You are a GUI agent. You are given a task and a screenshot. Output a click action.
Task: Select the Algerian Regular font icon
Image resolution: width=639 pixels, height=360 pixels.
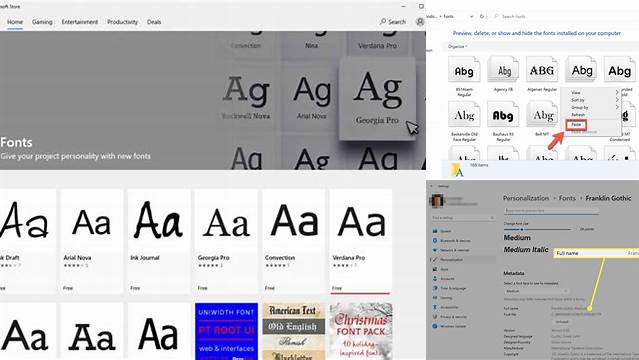[x=542, y=71]
